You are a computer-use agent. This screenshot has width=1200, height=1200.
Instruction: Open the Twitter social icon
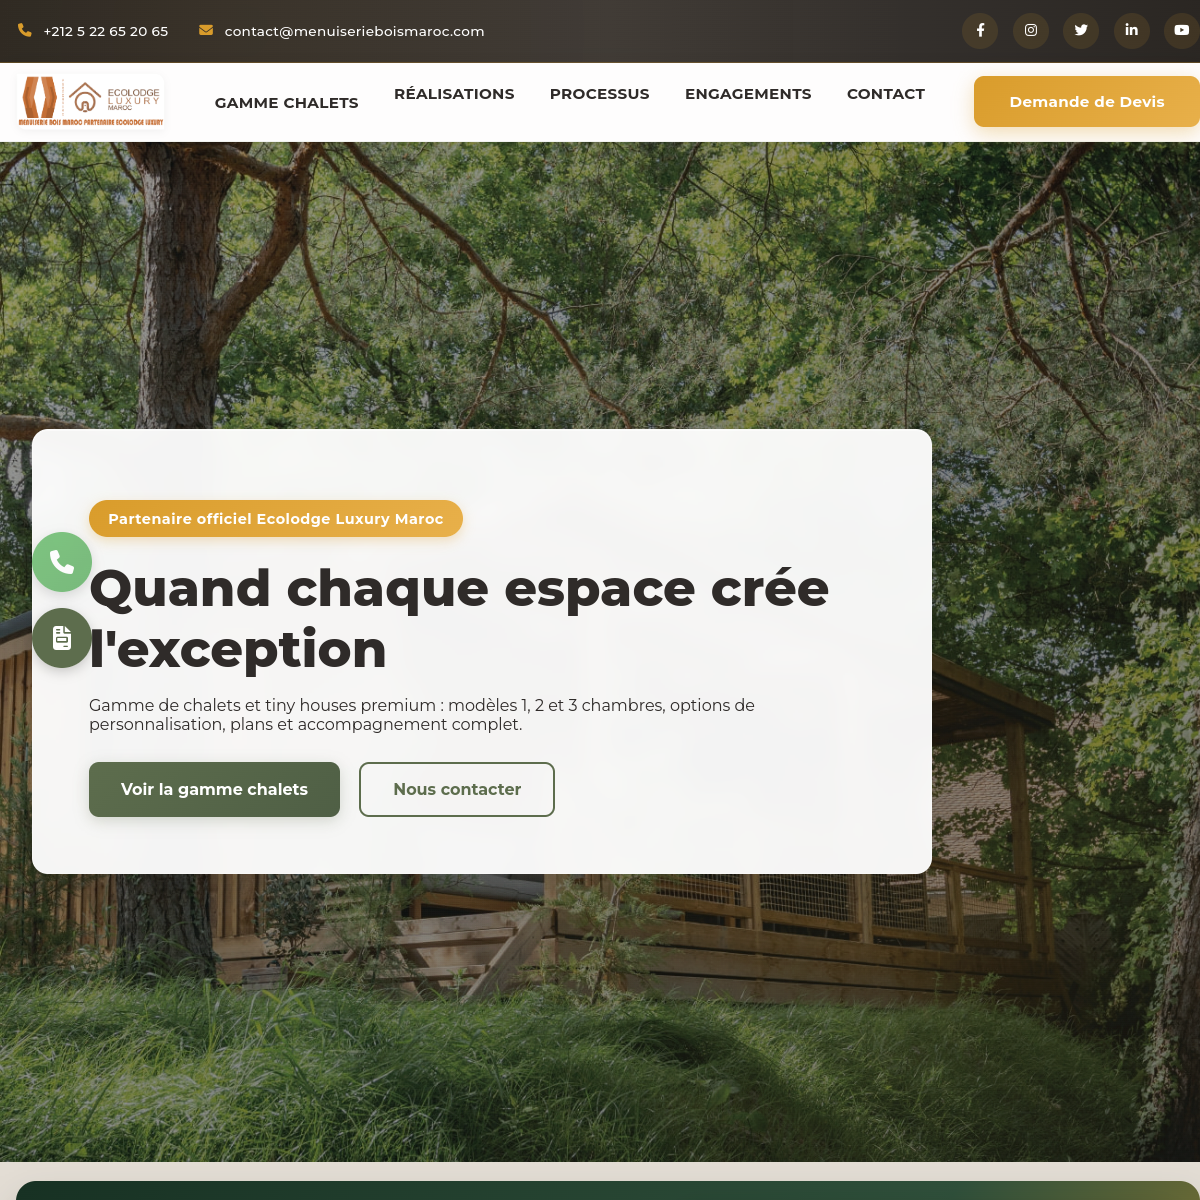click(x=1081, y=30)
